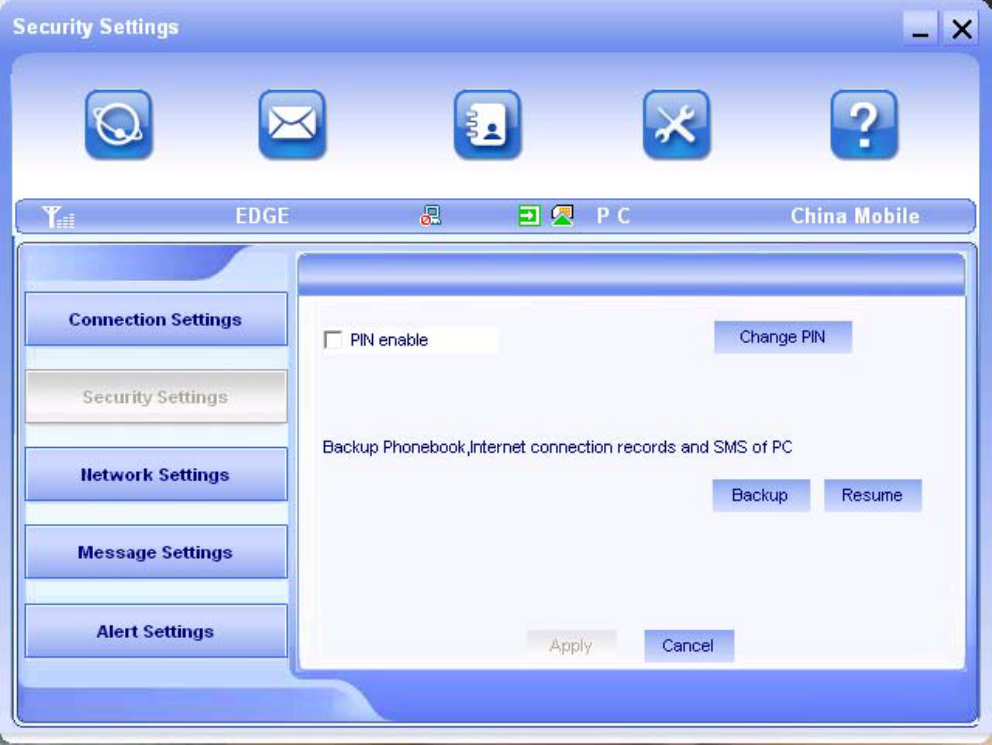Screen dimensions: 992x745
Task: Open the Phonebook contacts icon
Action: point(487,124)
